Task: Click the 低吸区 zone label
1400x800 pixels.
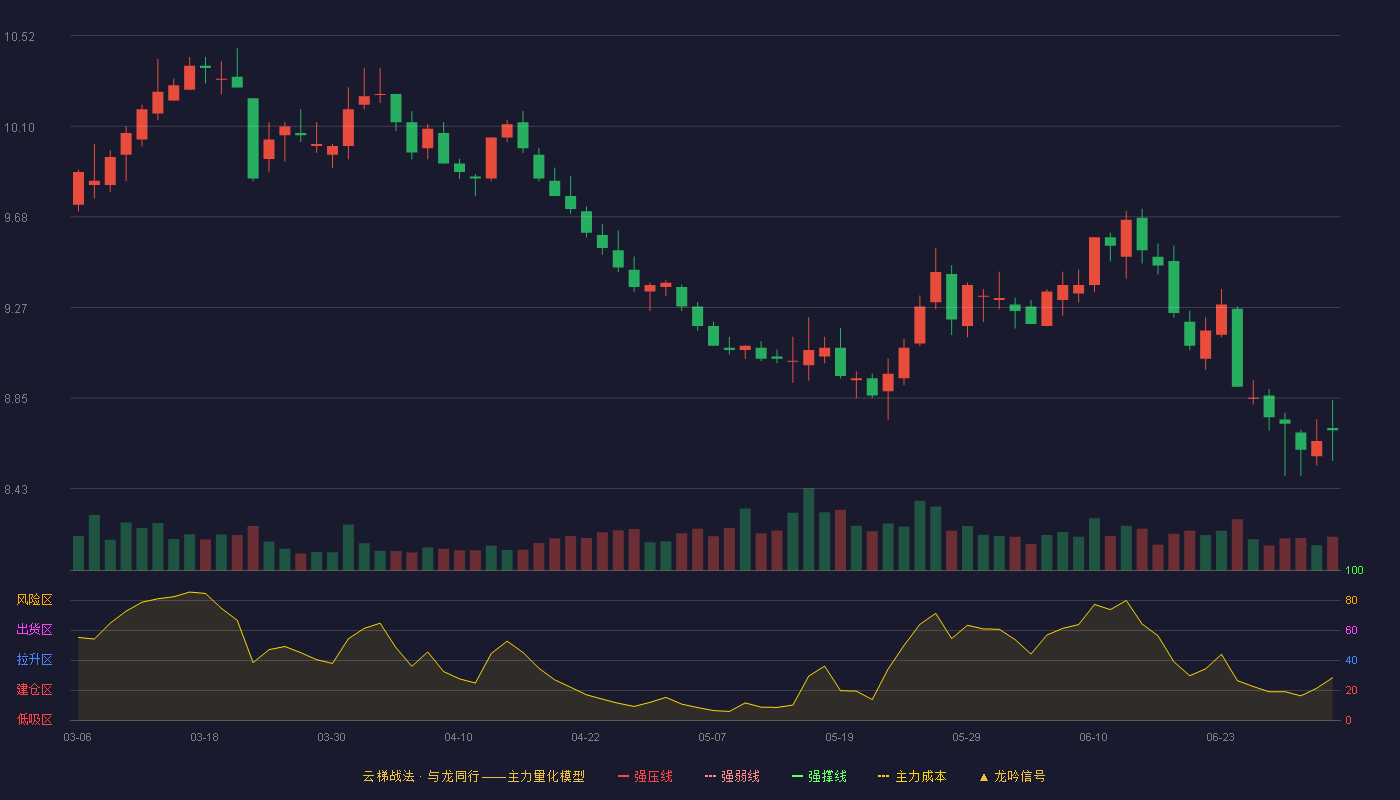Action: point(34,720)
